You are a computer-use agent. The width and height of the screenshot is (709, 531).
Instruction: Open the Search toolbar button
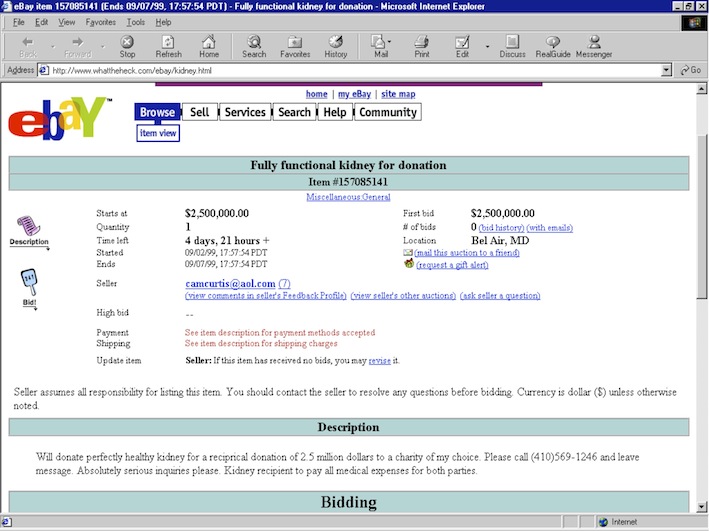click(x=254, y=46)
